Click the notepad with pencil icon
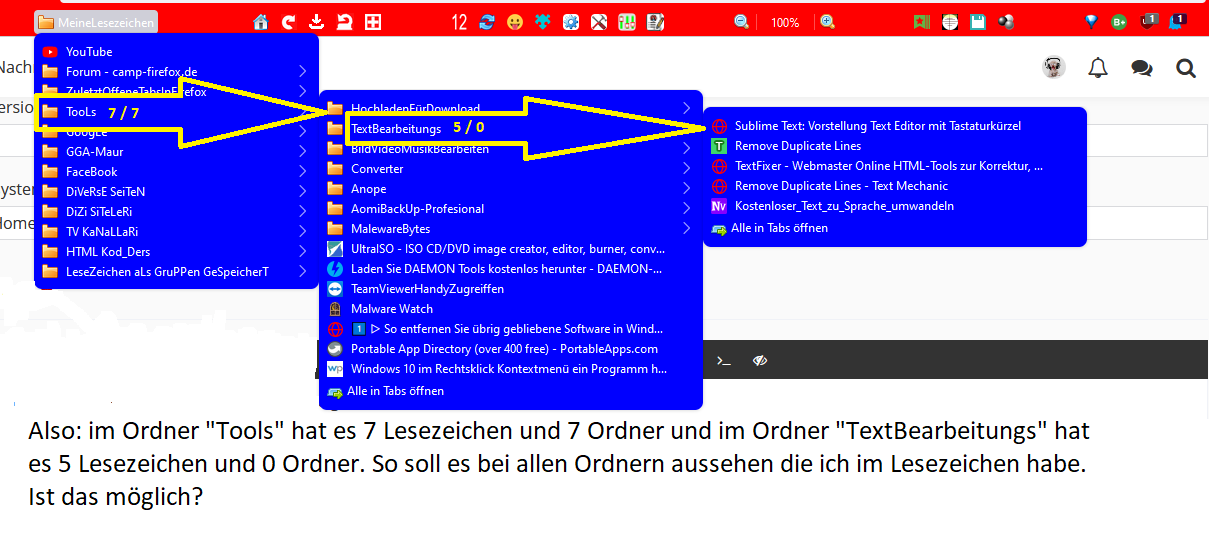The width and height of the screenshot is (1209, 537). tap(655, 22)
